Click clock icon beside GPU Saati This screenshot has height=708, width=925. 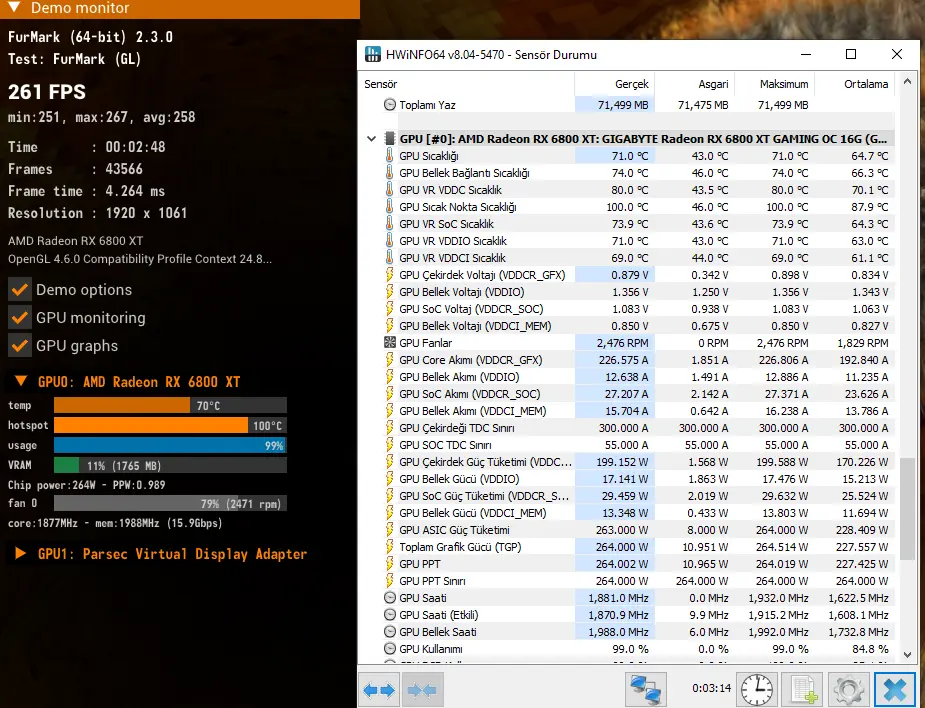pos(389,598)
